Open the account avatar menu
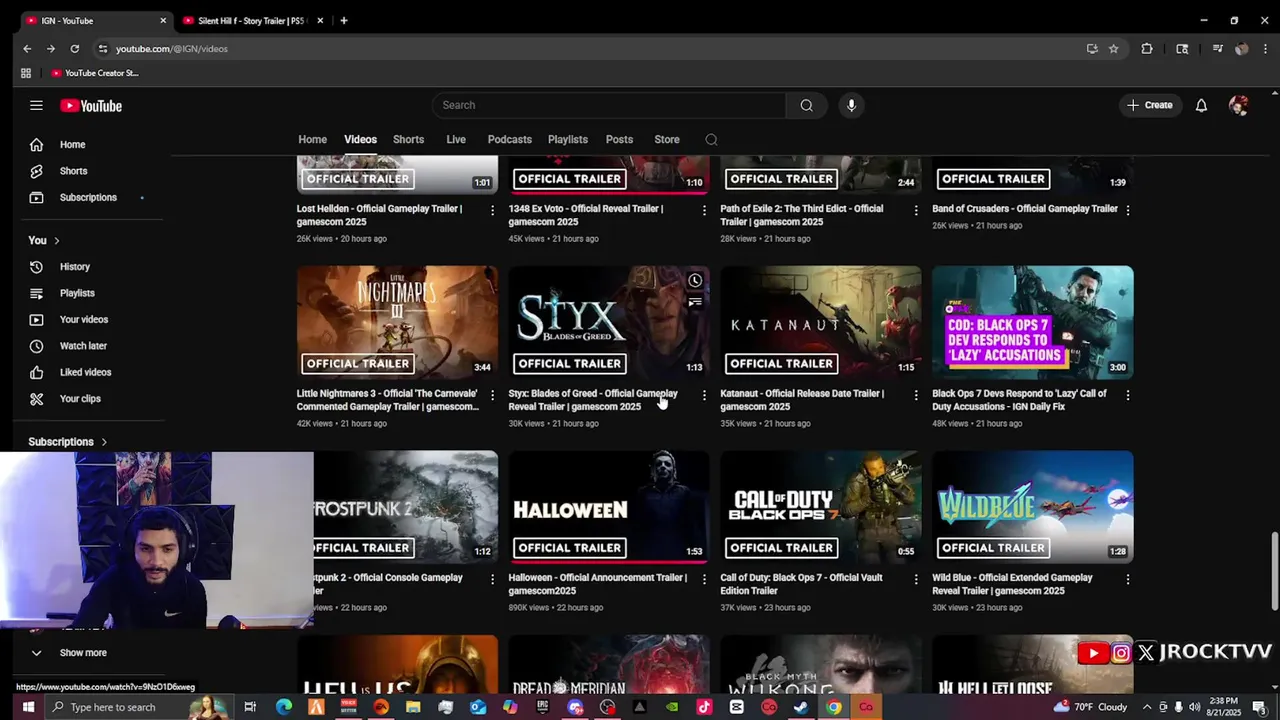This screenshot has width=1280, height=720. coord(1238,105)
